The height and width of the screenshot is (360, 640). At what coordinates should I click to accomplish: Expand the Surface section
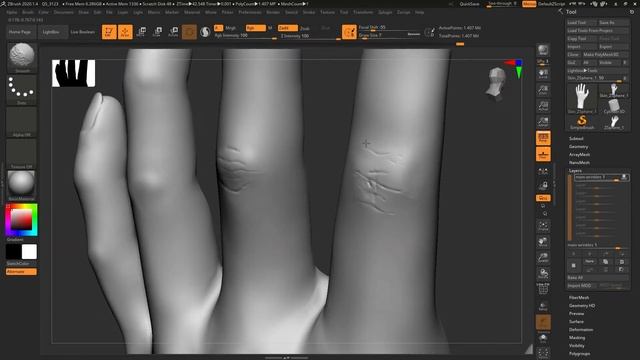[x=576, y=322]
